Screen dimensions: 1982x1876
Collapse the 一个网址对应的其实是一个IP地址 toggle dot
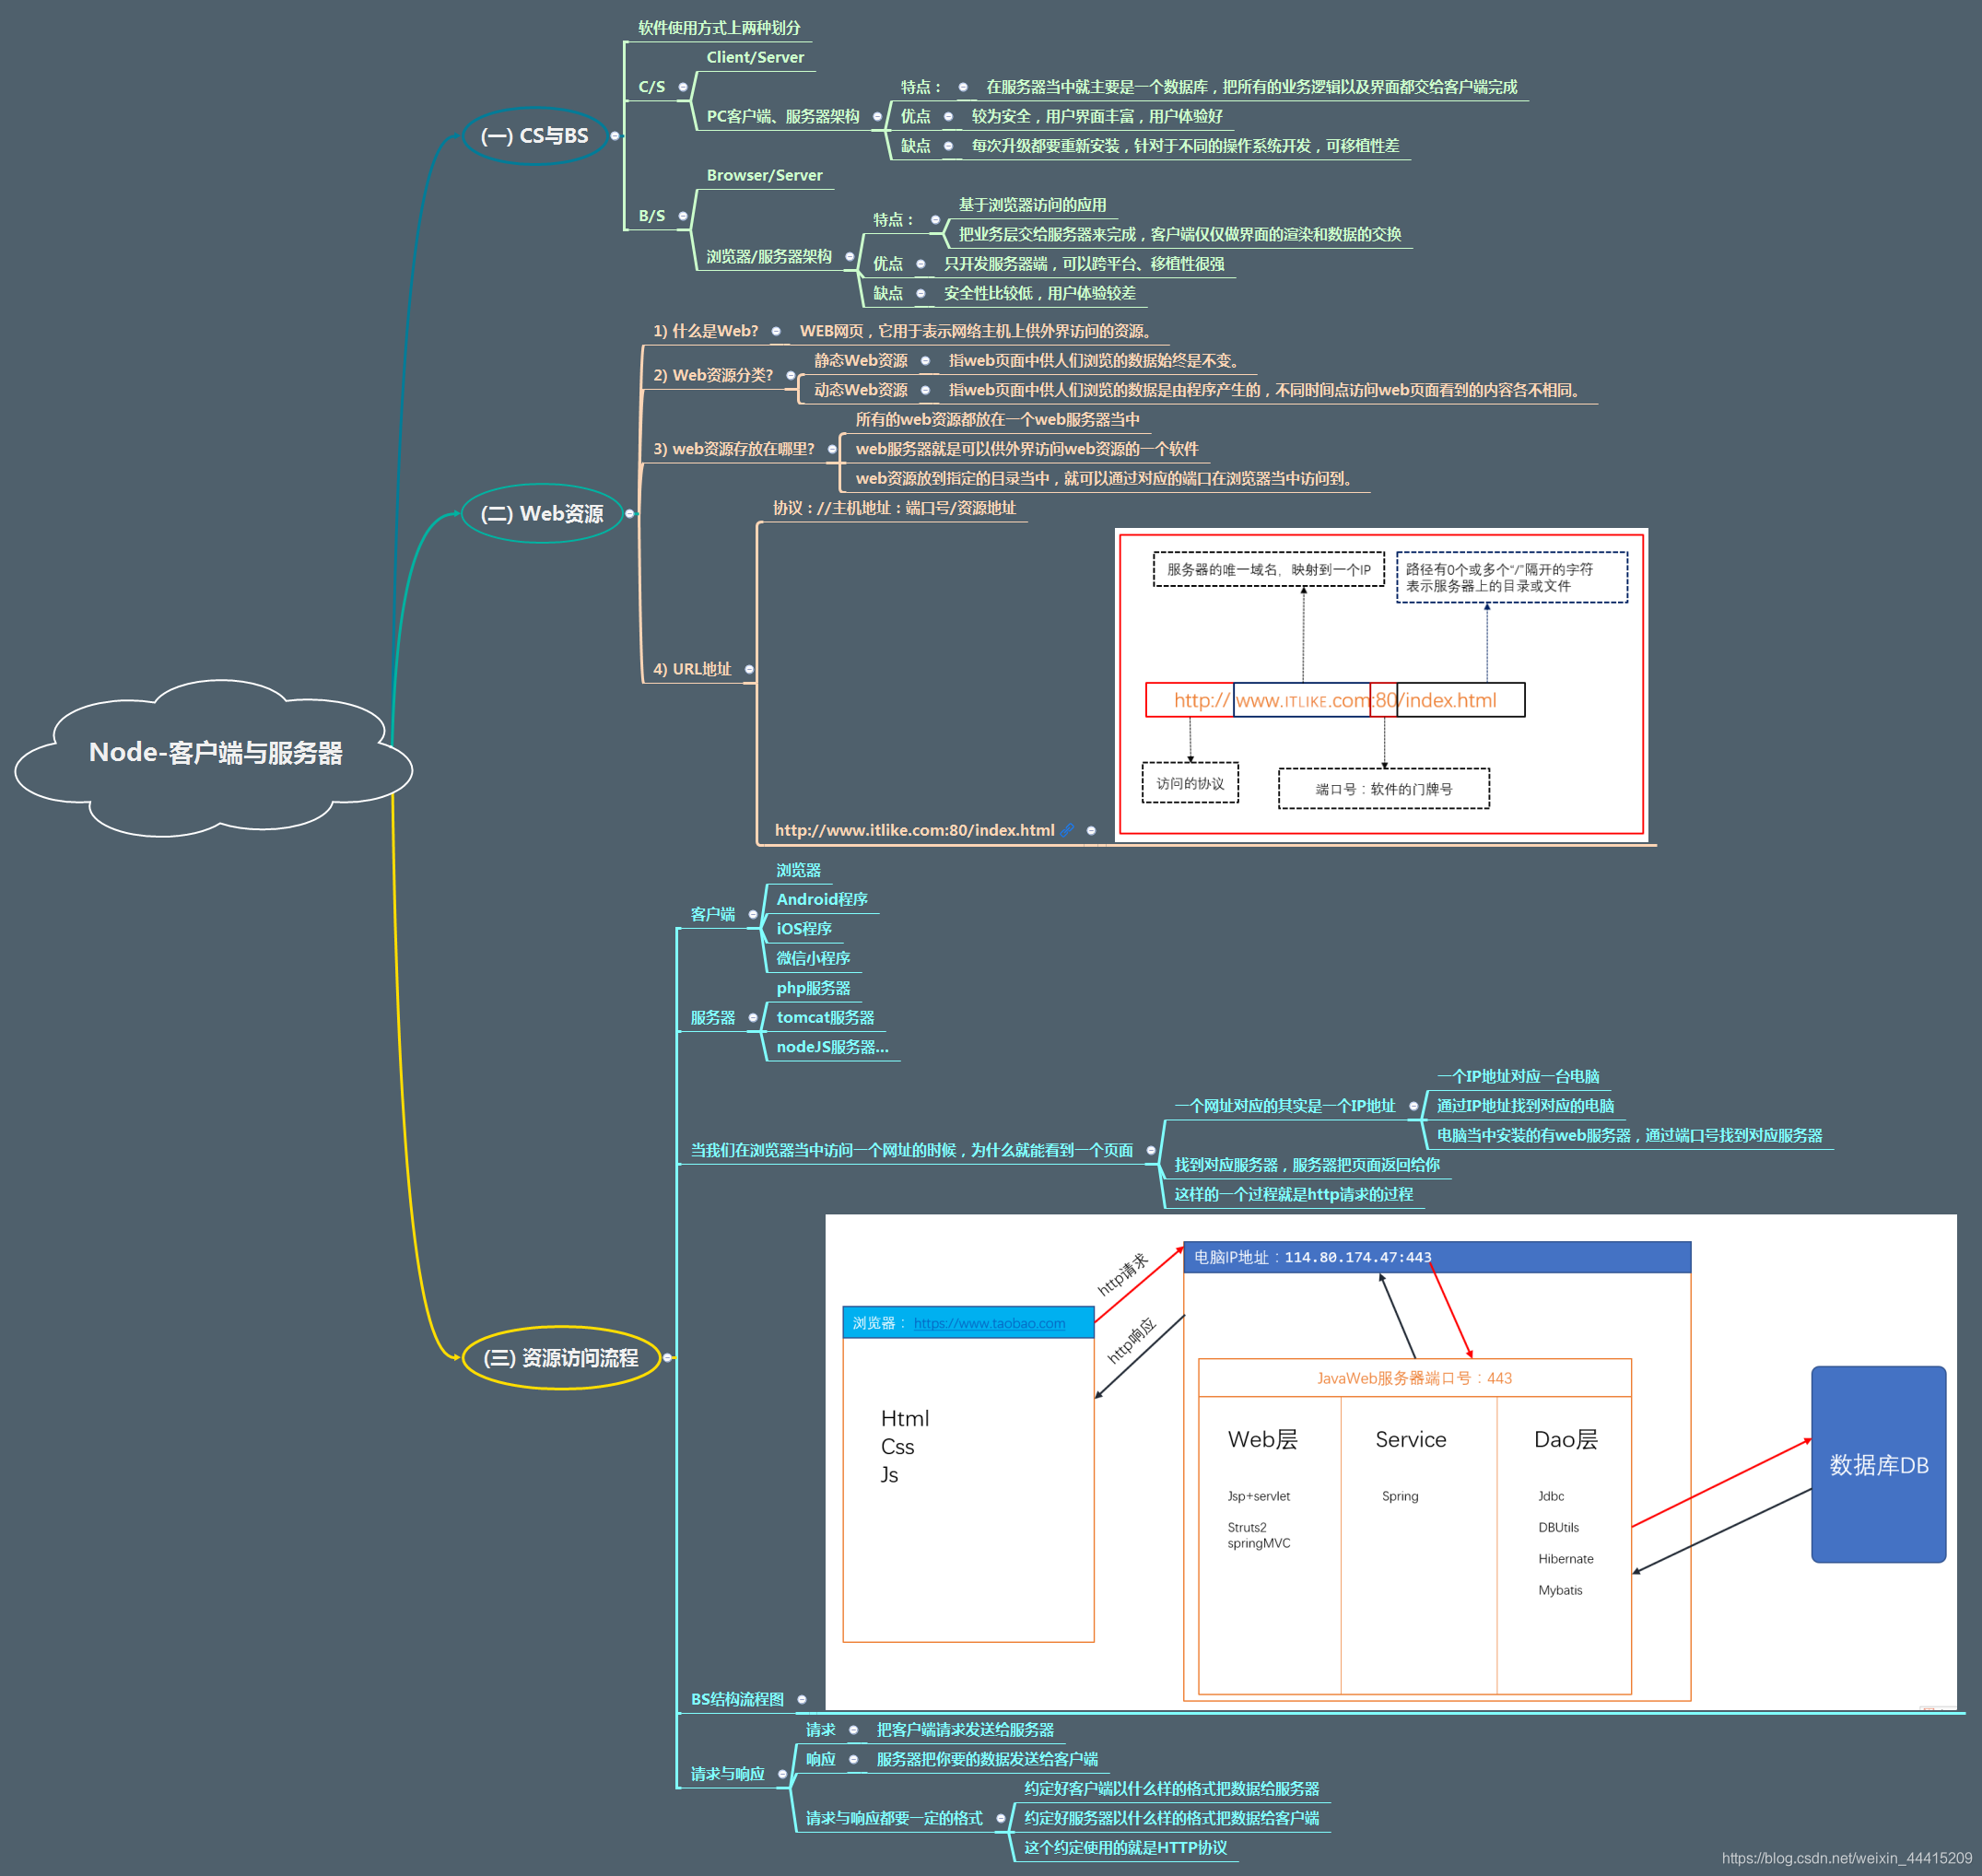(1413, 1106)
